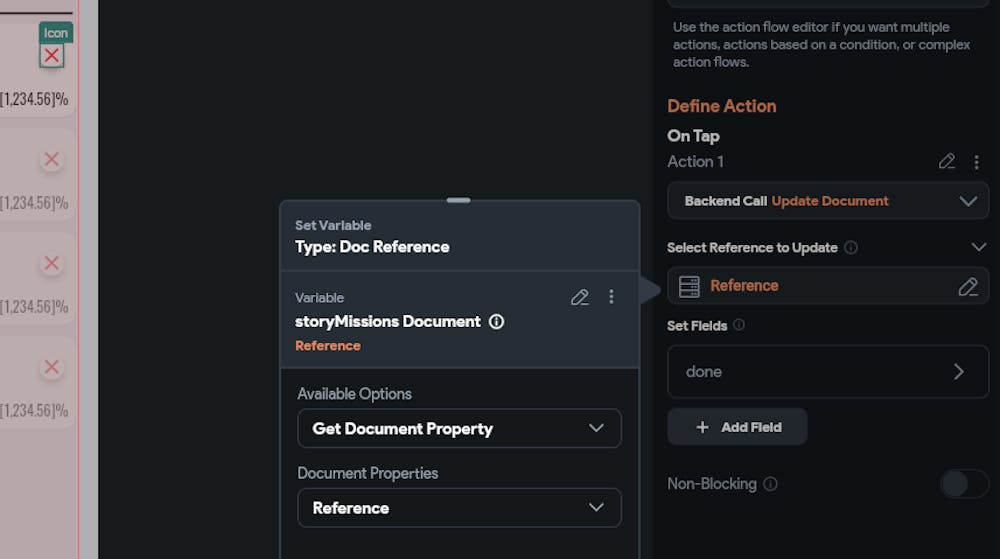This screenshot has width=1000, height=559.
Task: Click the Add Field button
Action: tap(737, 427)
